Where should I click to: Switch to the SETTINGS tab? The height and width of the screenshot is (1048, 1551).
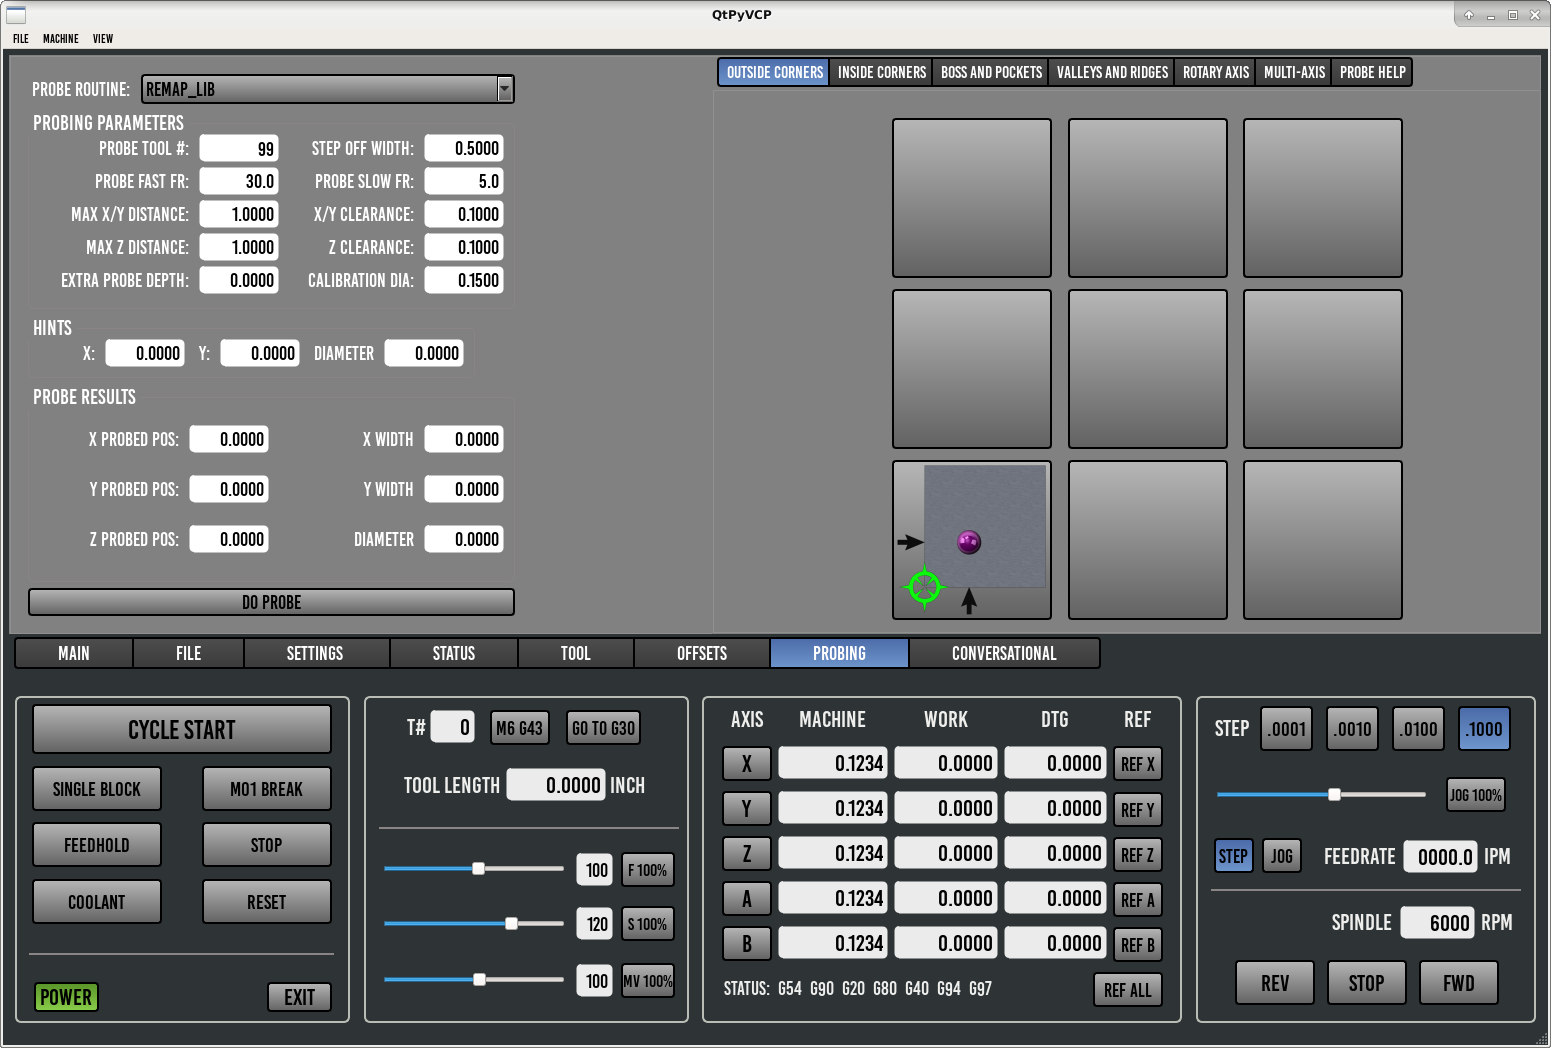(315, 653)
